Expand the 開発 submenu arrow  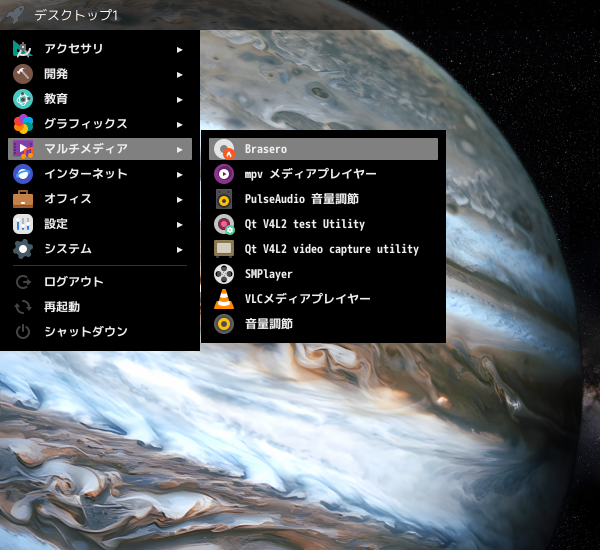[x=179, y=75]
